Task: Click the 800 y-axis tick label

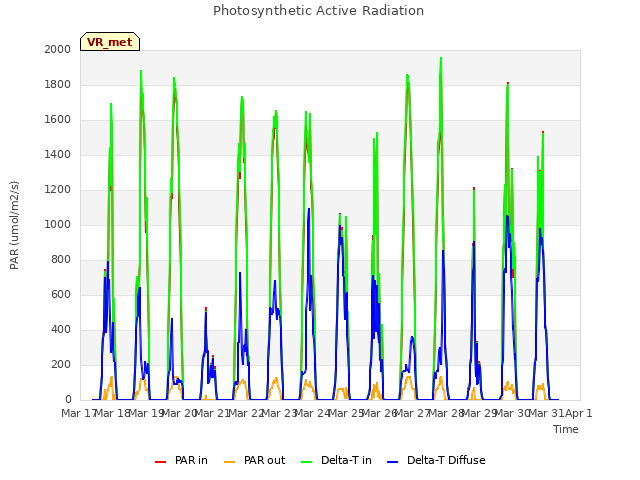Action: pos(61,260)
